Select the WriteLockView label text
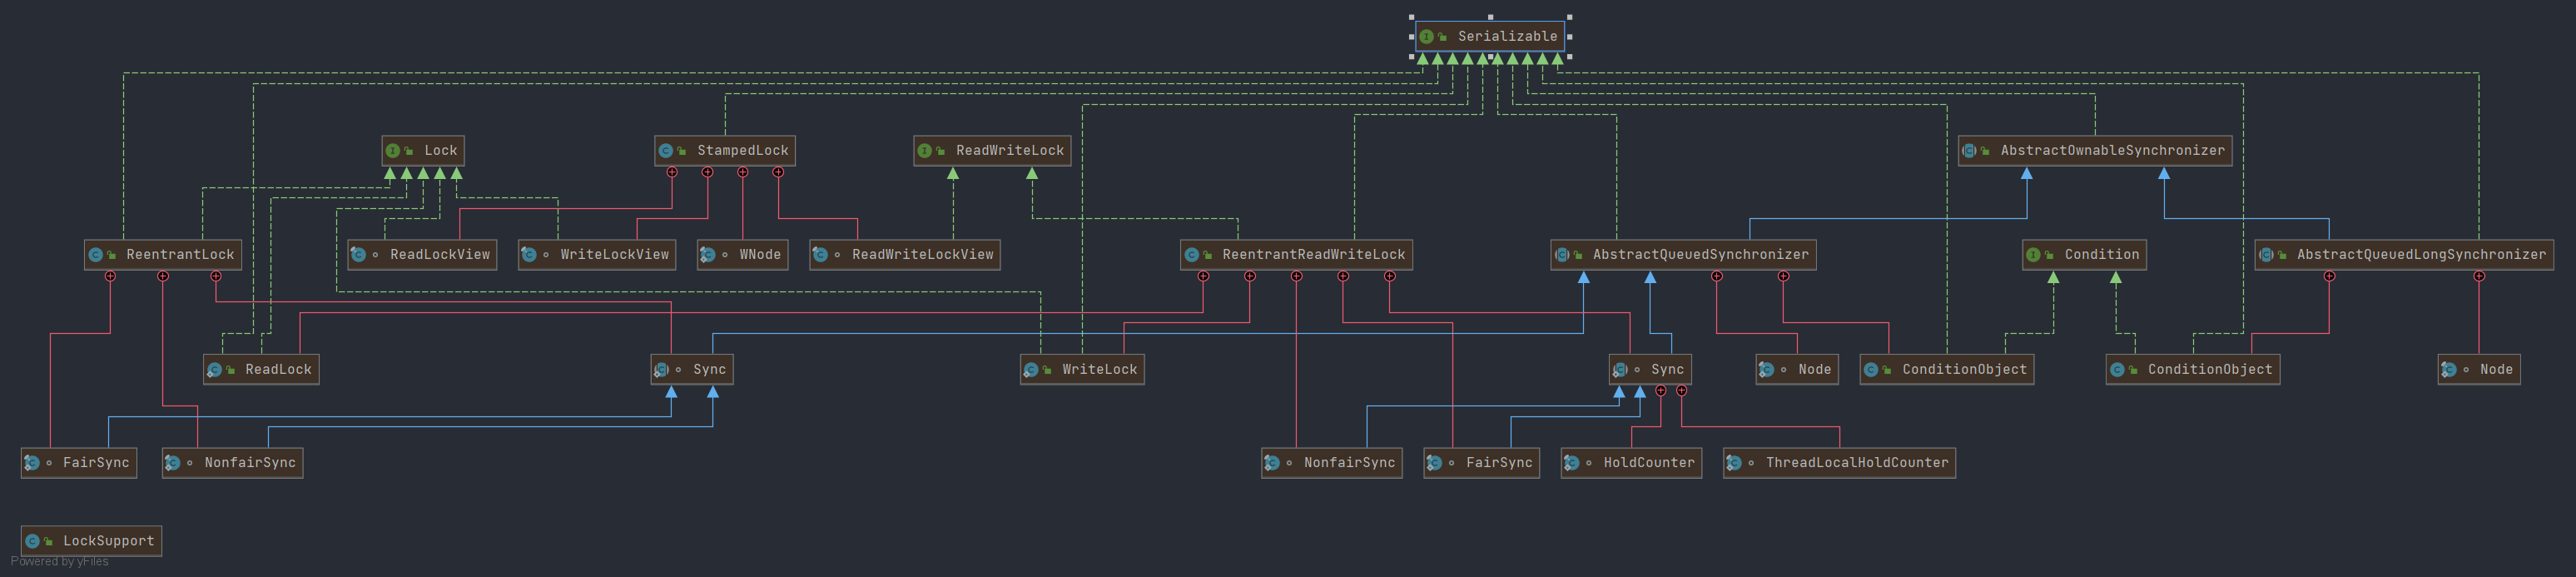Viewport: 2576px width, 577px height. click(x=615, y=255)
